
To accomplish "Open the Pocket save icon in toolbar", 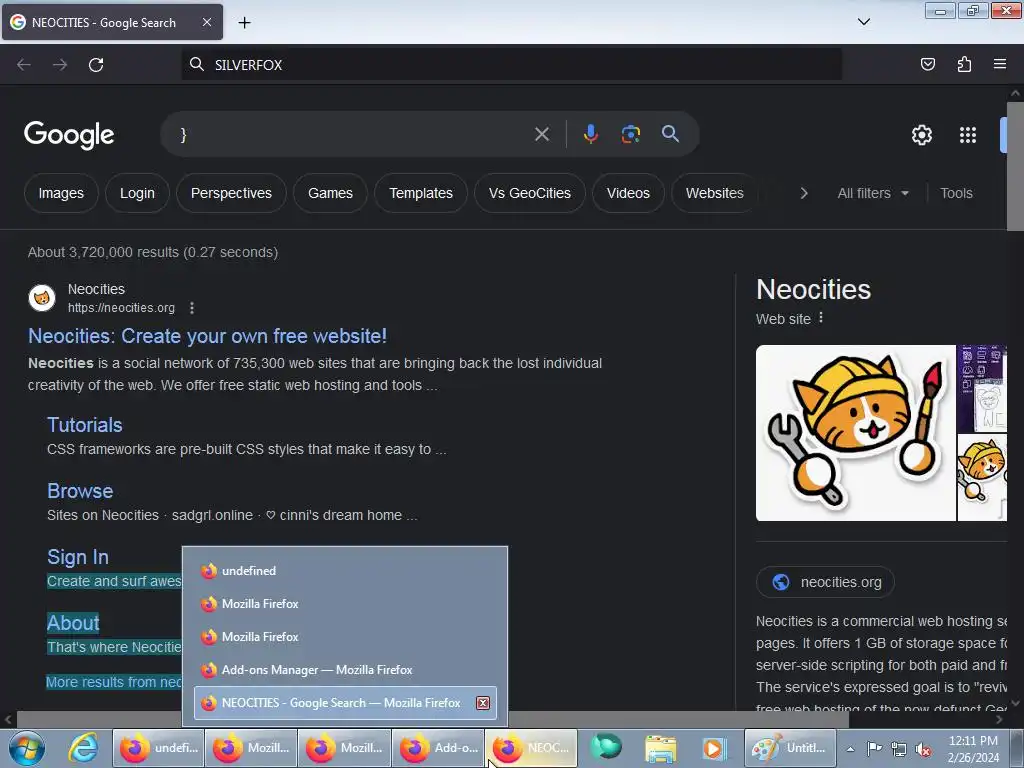I will [927, 64].
